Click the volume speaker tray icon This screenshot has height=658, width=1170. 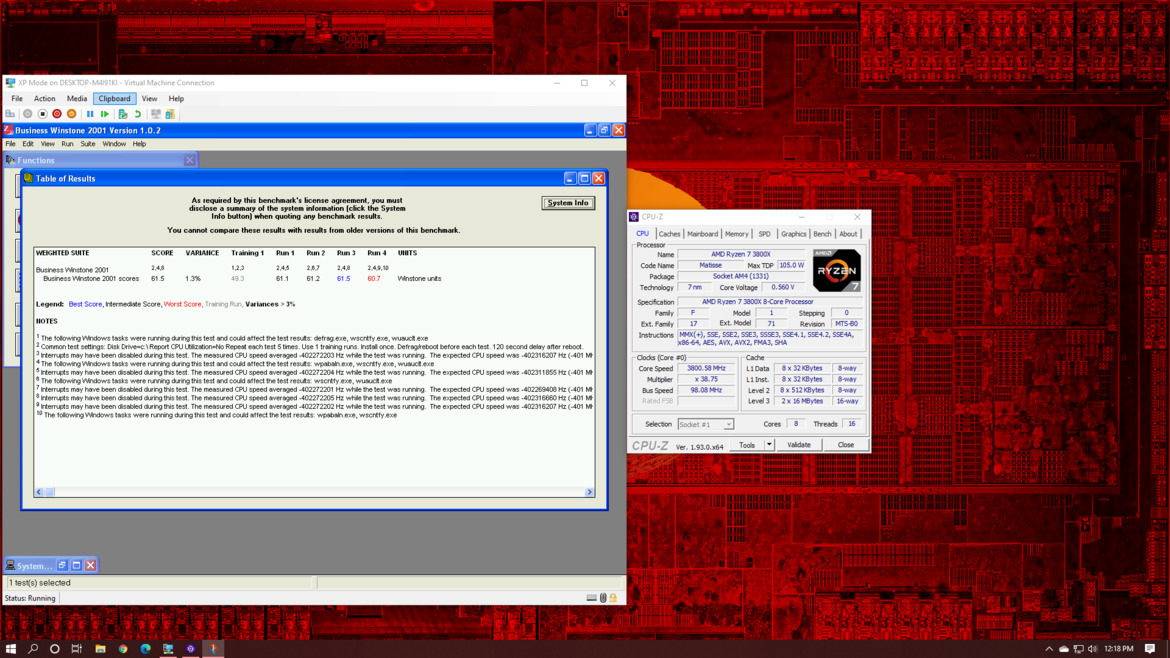(x=1092, y=649)
